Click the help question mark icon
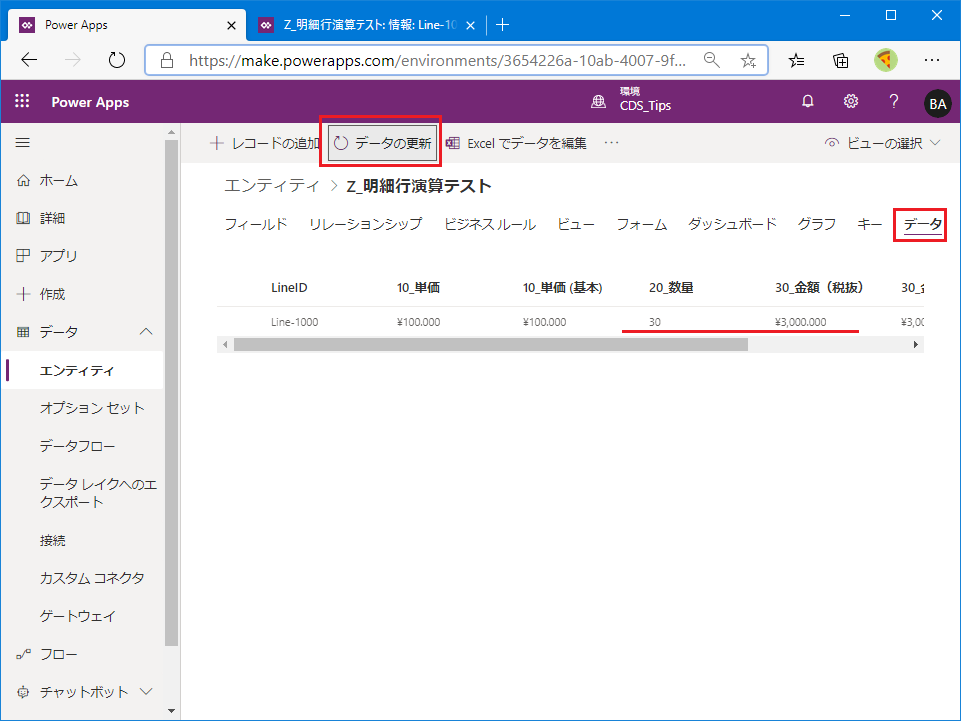The height and width of the screenshot is (721, 961). (894, 102)
